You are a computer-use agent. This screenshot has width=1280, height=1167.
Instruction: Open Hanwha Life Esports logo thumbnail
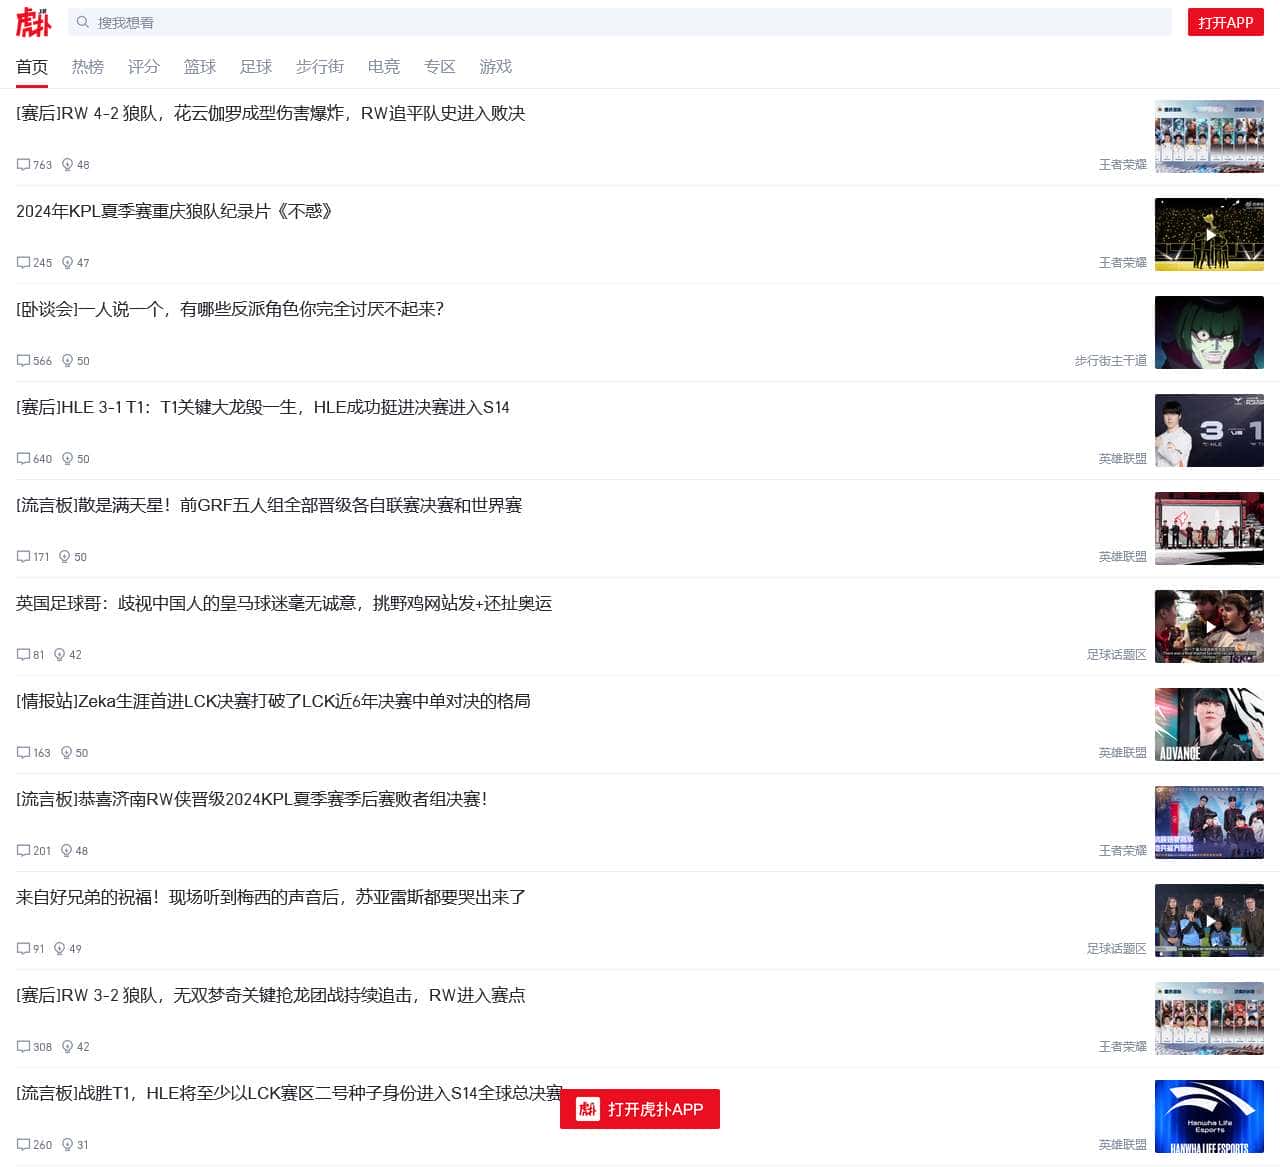coord(1209,1116)
